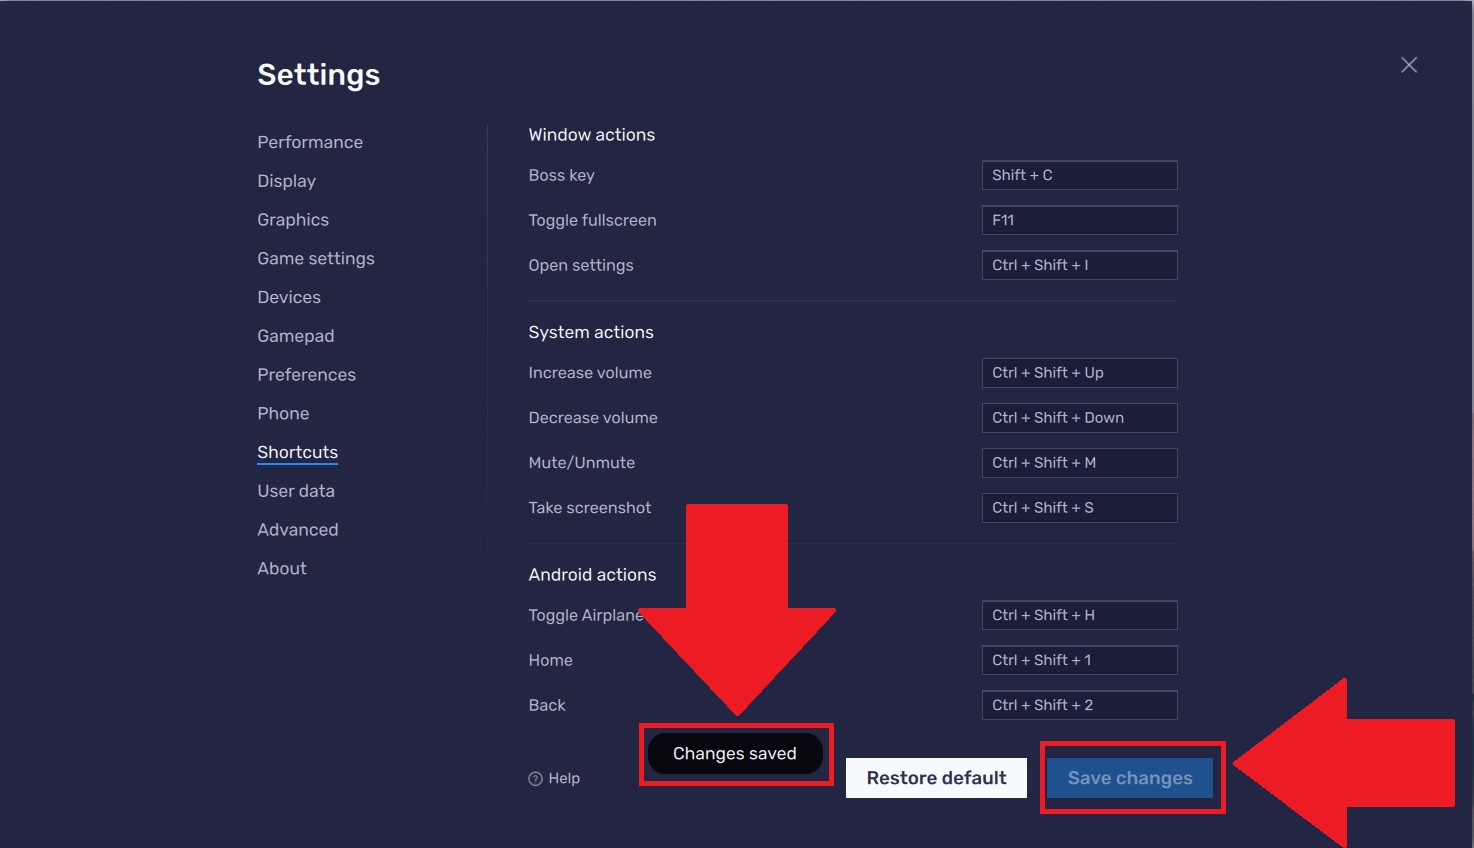
Task: Open the Phone settings section
Action: point(283,413)
